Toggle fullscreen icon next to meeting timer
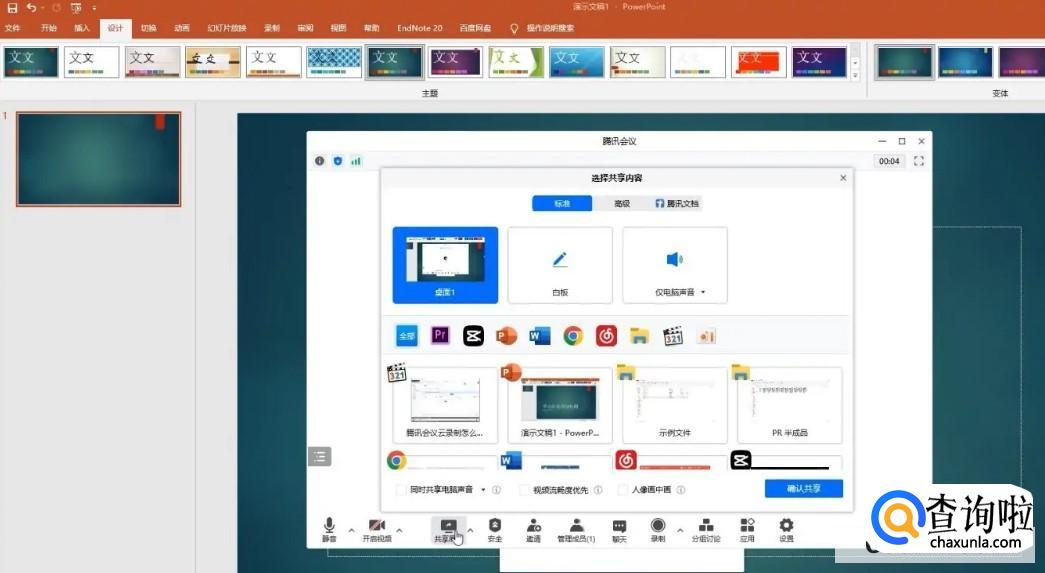 tap(919, 161)
